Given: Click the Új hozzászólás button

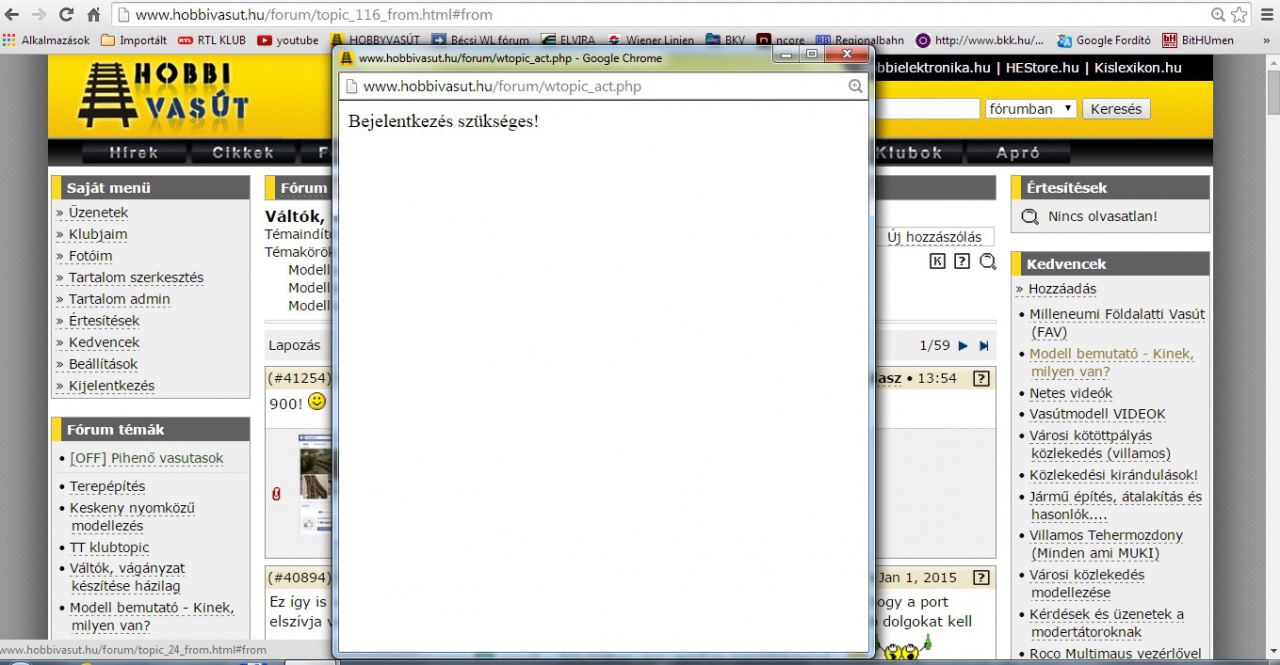Looking at the screenshot, I should (x=934, y=237).
